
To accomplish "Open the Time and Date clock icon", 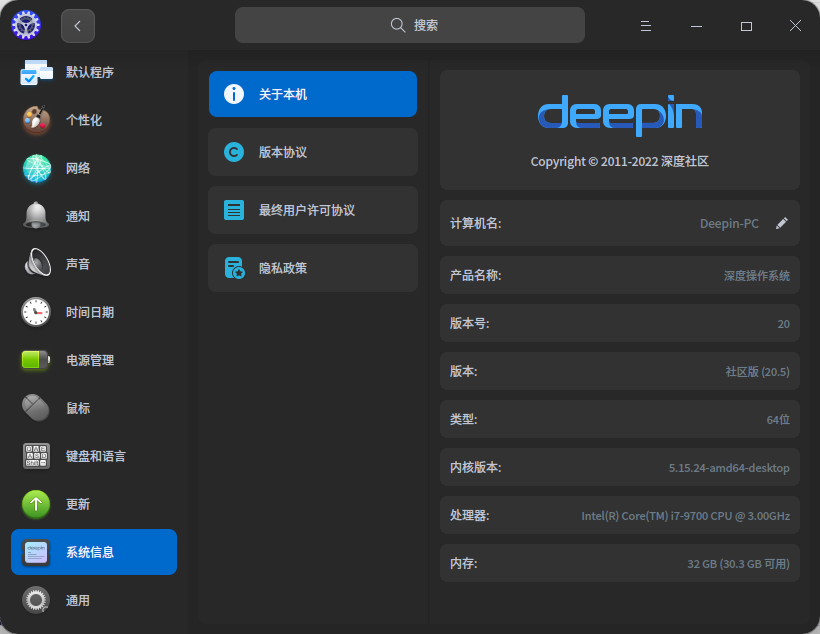I will [36, 312].
